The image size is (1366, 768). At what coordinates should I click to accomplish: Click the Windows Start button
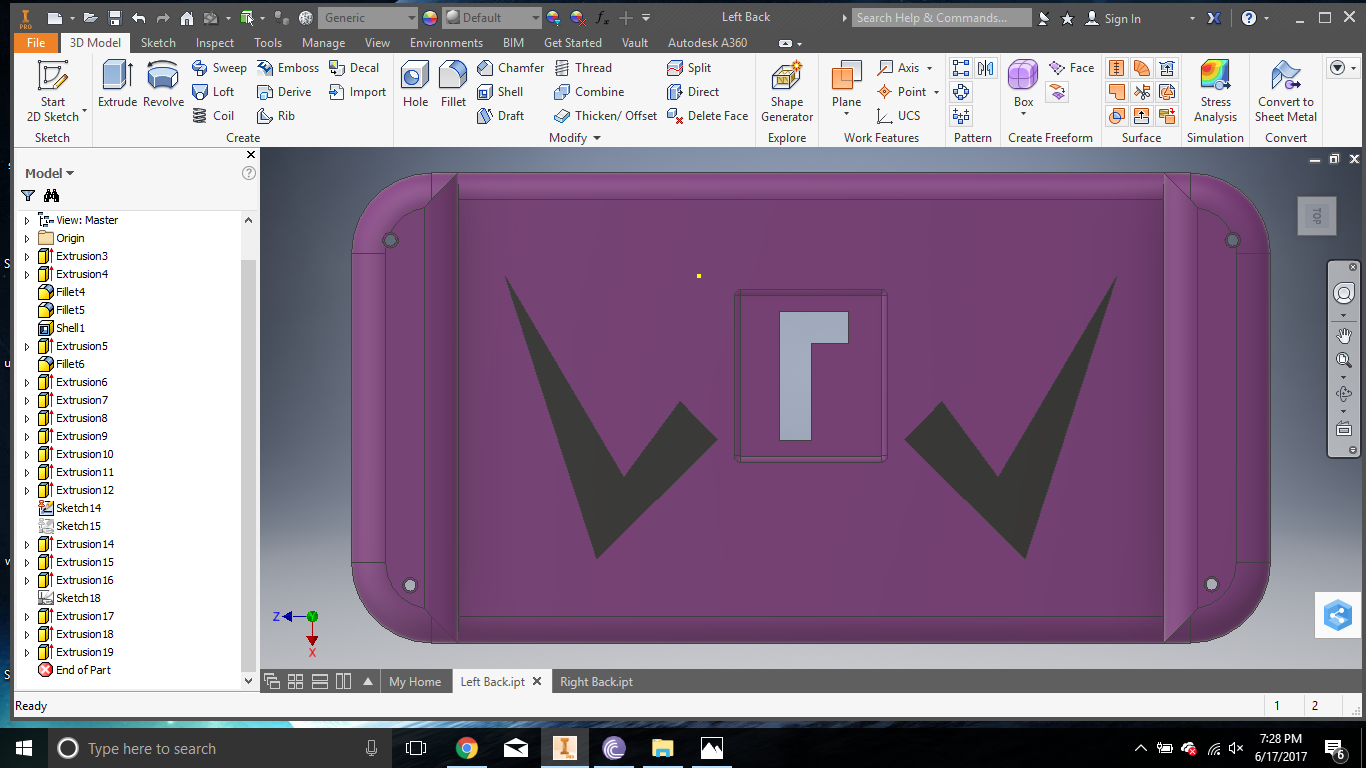coord(23,748)
